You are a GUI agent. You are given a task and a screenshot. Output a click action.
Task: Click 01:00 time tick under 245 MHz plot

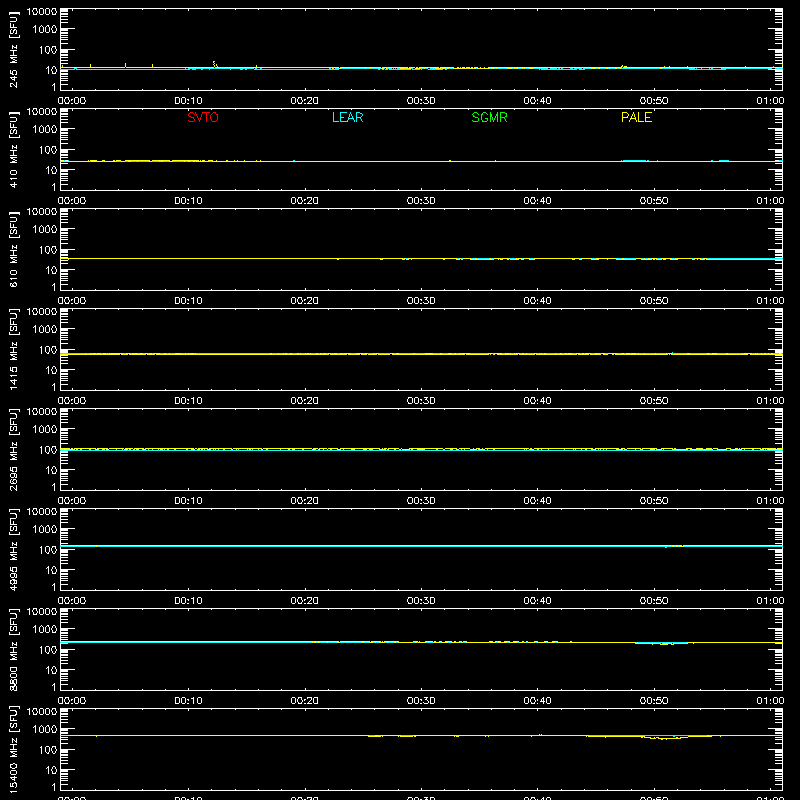coord(770,101)
